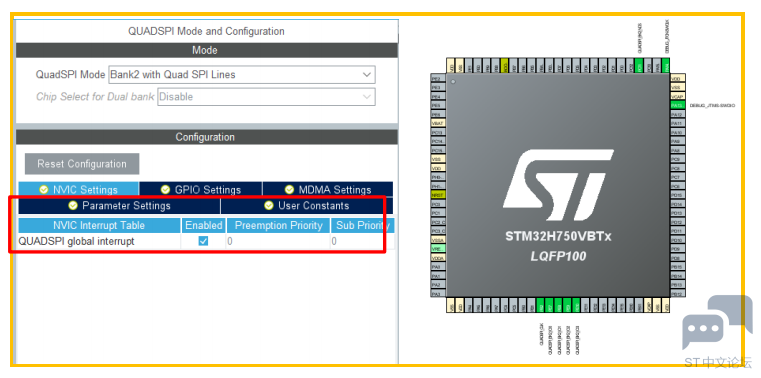Select the PD15 pin on the chip
This screenshot has width=761, height=378.
point(678,195)
